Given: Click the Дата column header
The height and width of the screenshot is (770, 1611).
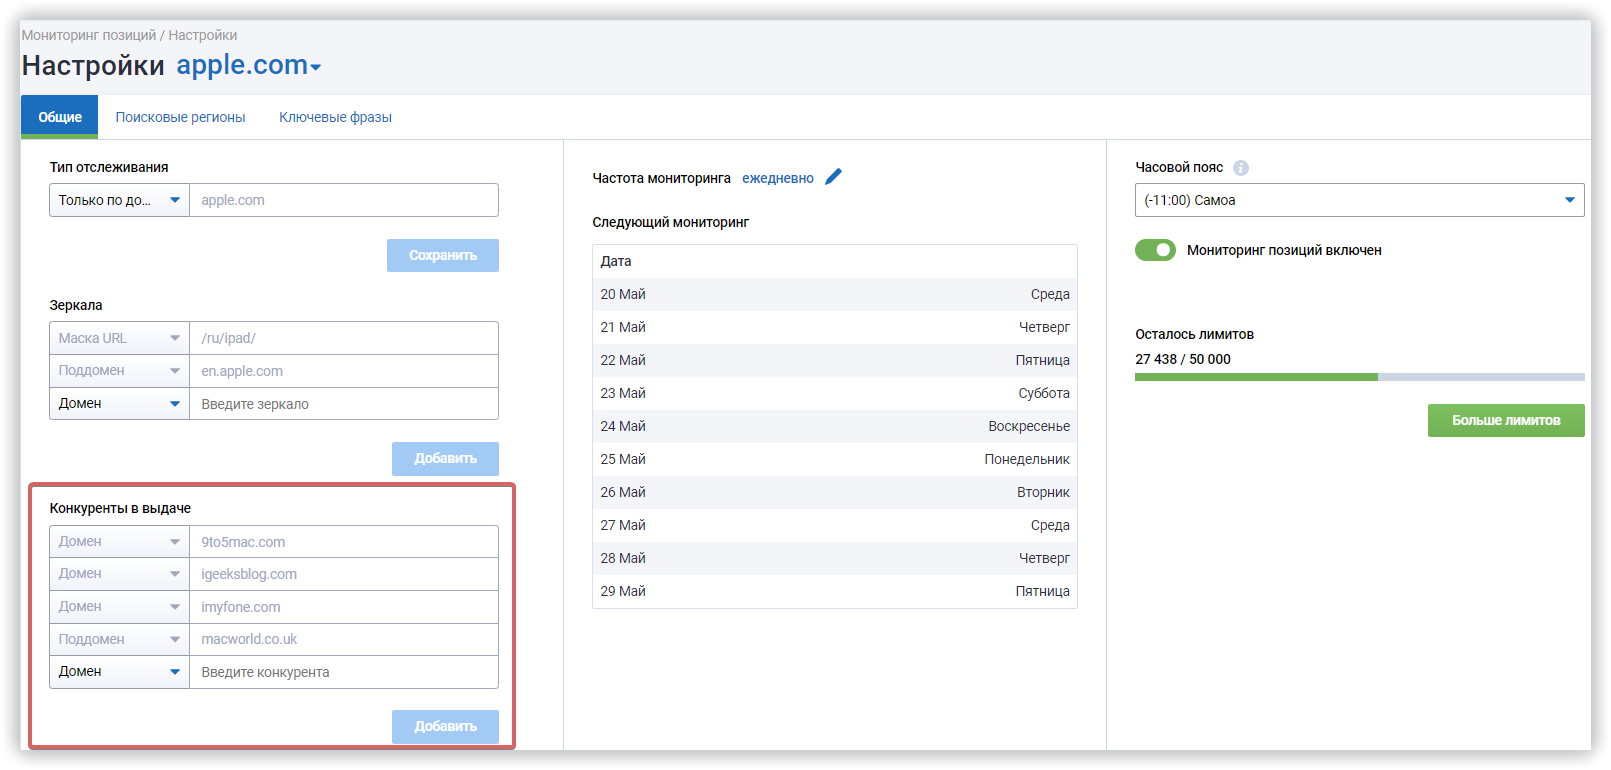Looking at the screenshot, I should [616, 261].
